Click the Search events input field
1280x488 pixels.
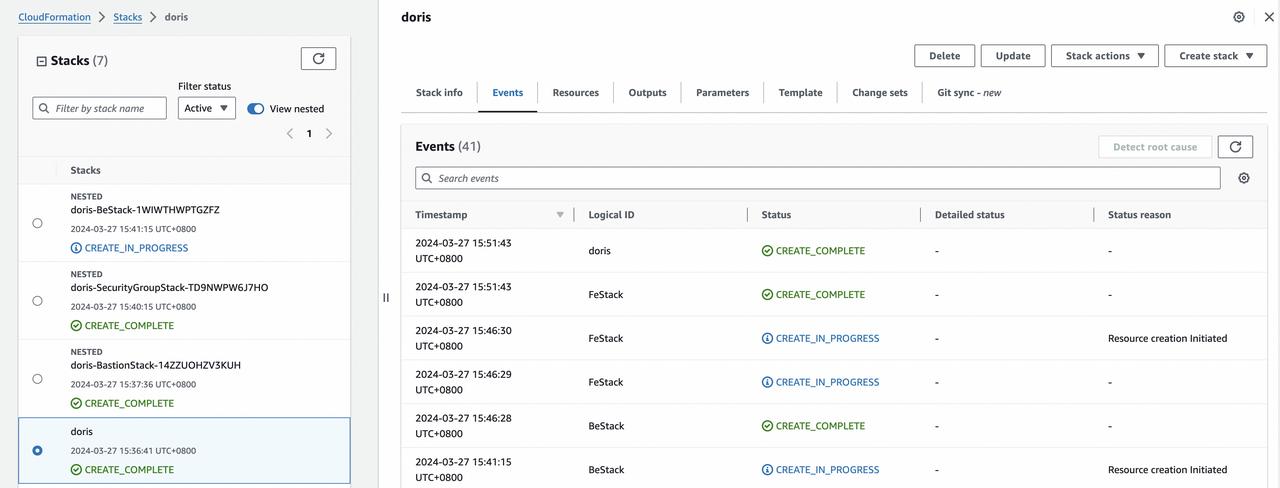(x=820, y=178)
